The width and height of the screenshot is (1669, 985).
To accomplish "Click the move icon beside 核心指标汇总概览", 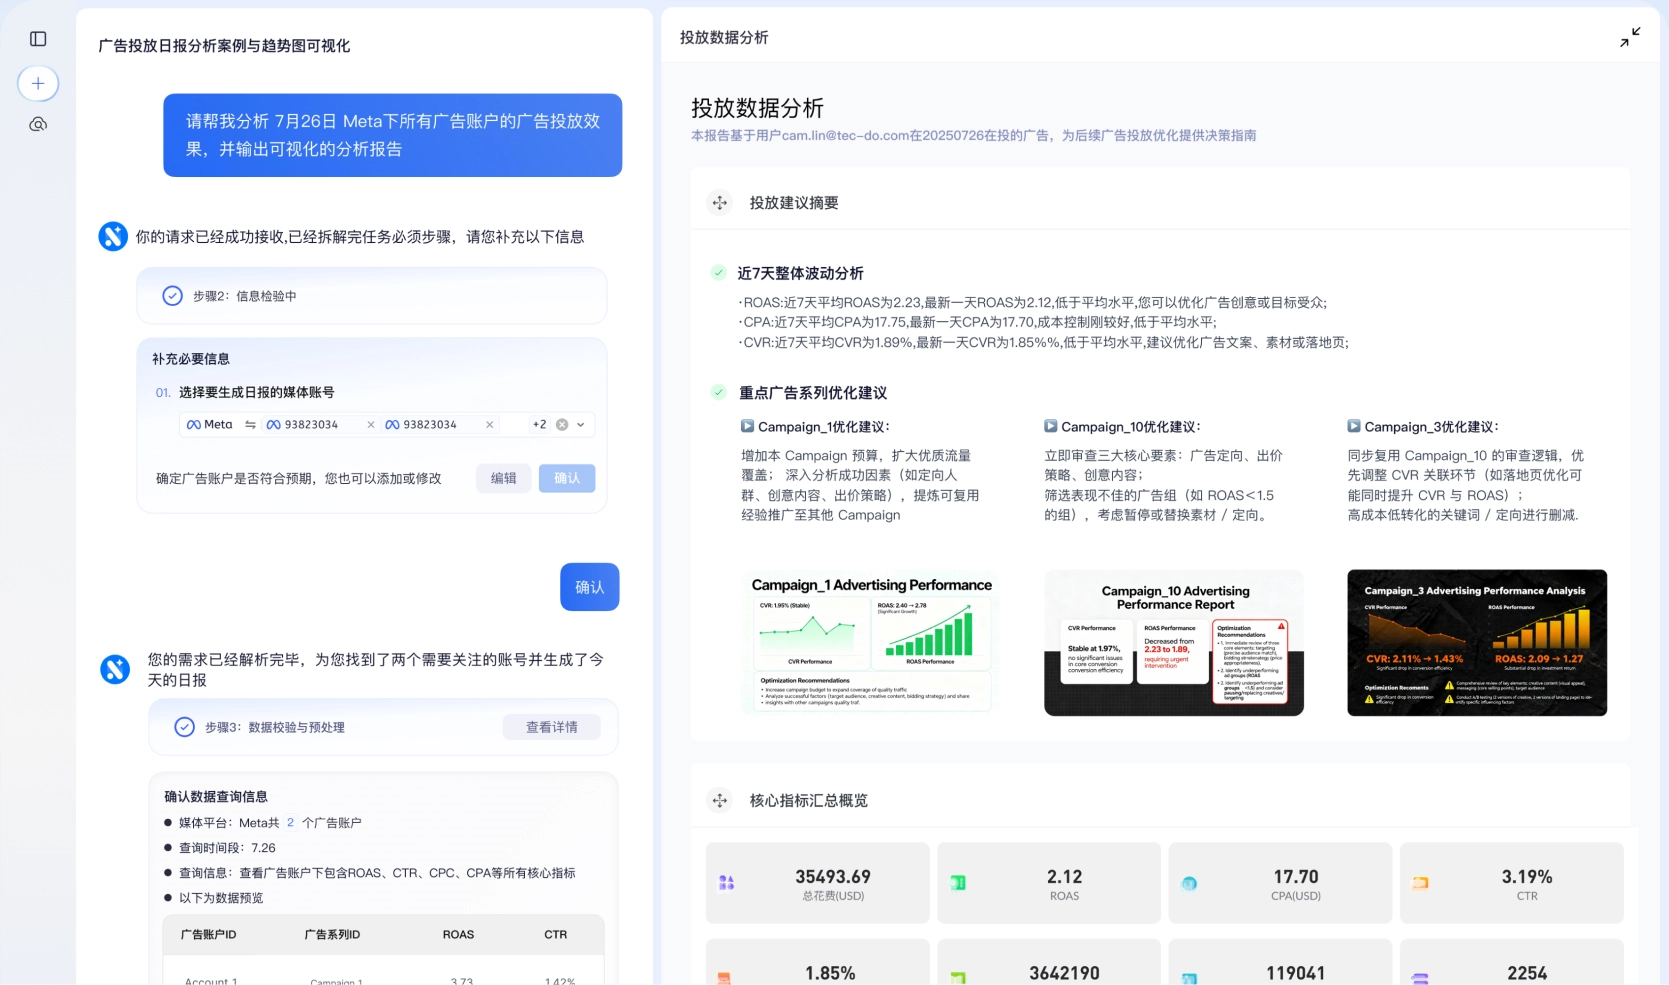I will point(720,801).
